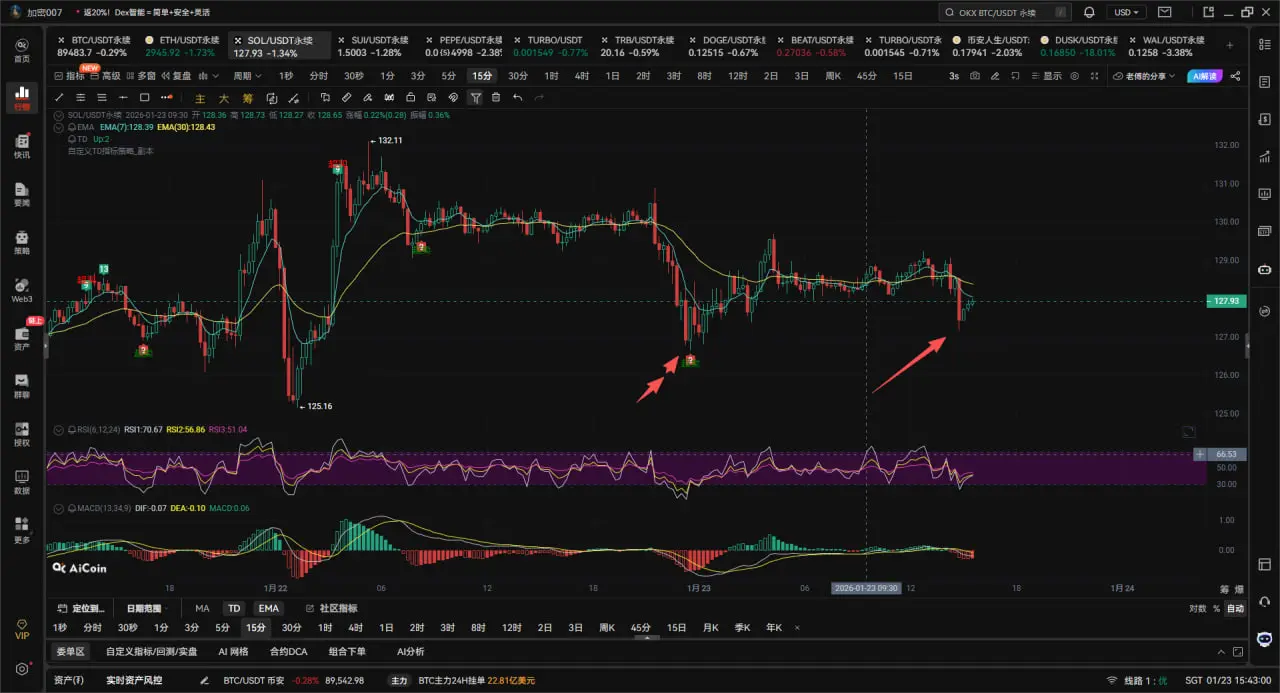The height and width of the screenshot is (693, 1280).
Task: Select the 4时 interval in top bar
Action: 582,76
